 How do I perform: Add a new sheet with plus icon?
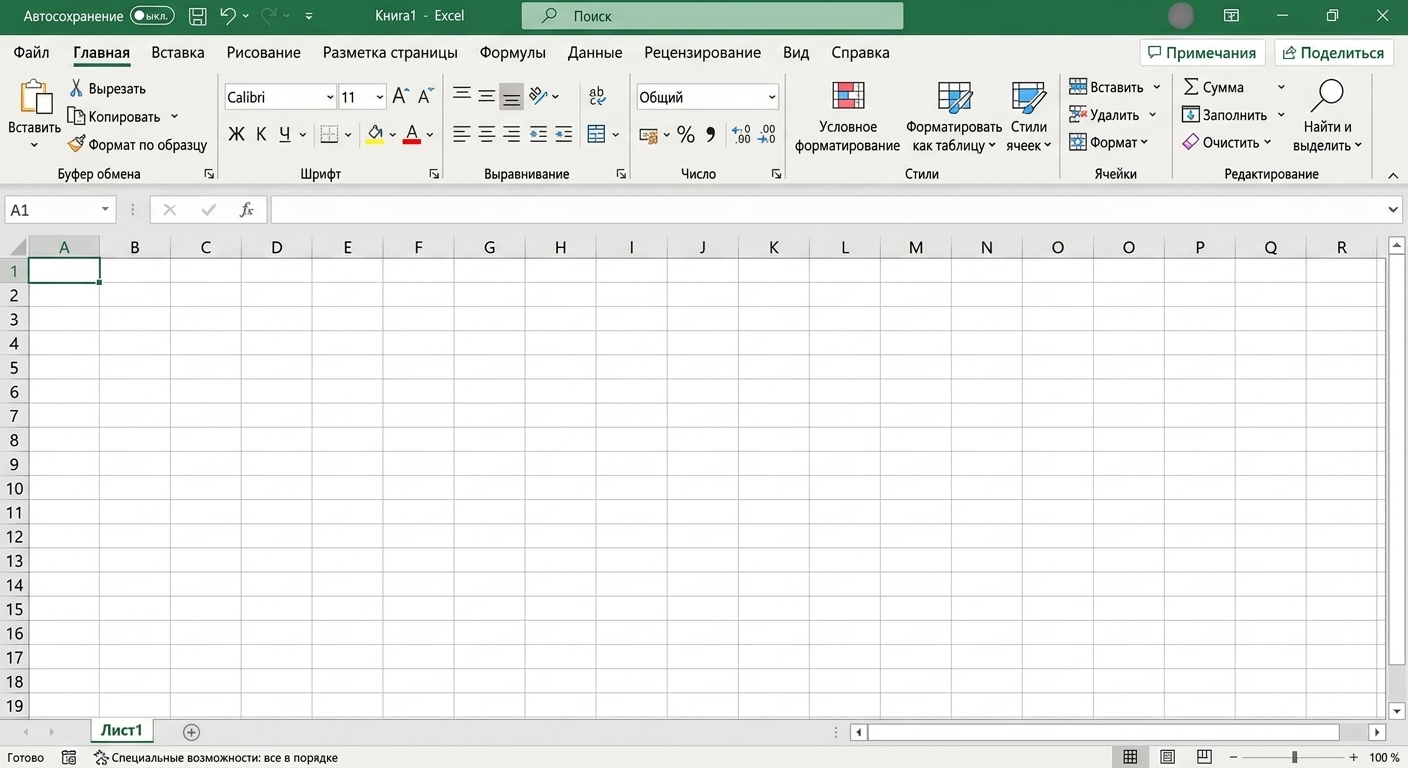coord(192,732)
